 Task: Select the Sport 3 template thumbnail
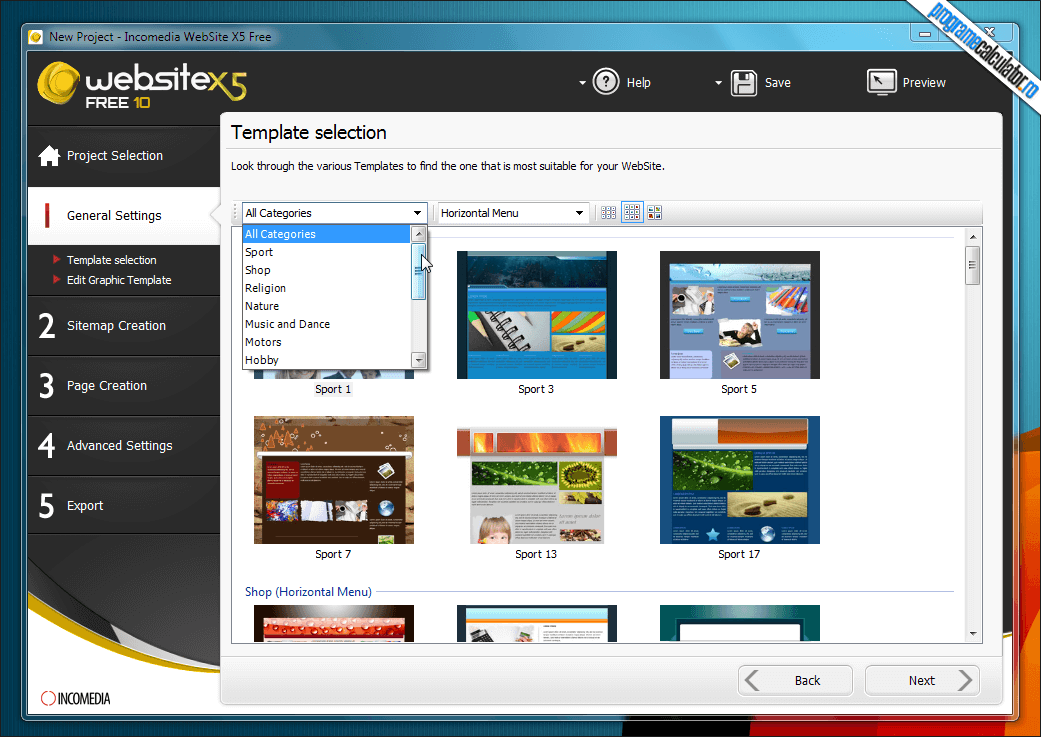click(x=536, y=315)
